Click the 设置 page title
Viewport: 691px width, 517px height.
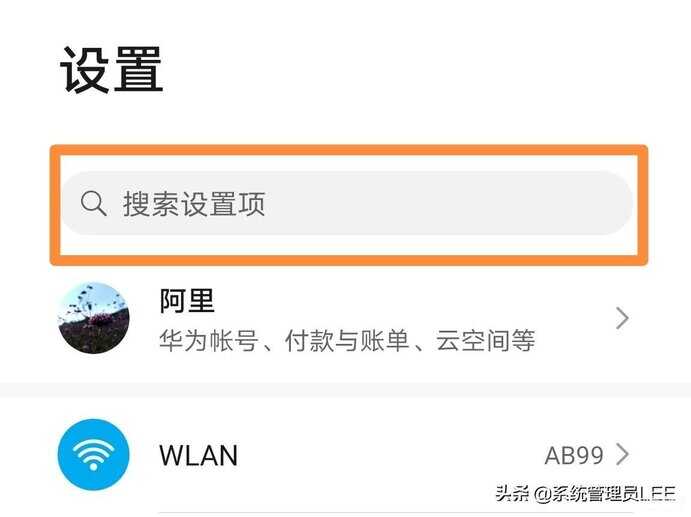111,70
